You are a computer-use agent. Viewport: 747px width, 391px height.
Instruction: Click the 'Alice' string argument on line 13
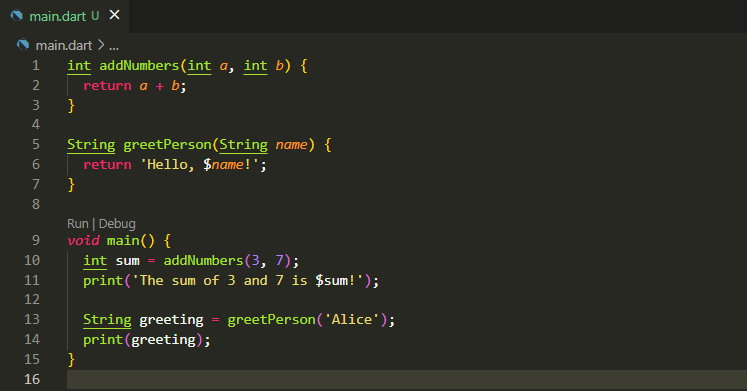point(352,319)
